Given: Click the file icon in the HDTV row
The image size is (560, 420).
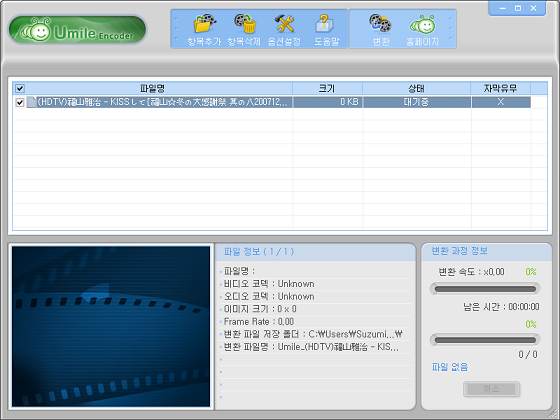Looking at the screenshot, I should click(x=31, y=102).
